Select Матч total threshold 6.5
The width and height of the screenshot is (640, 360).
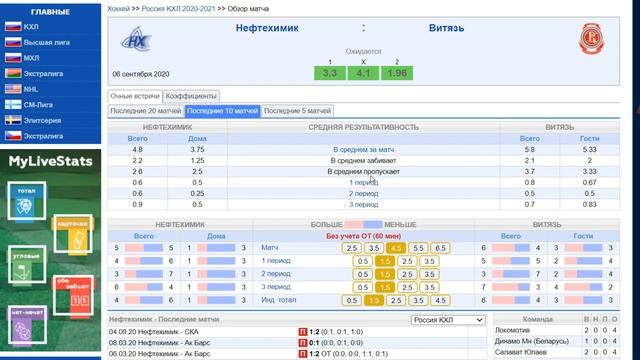pos(440,248)
